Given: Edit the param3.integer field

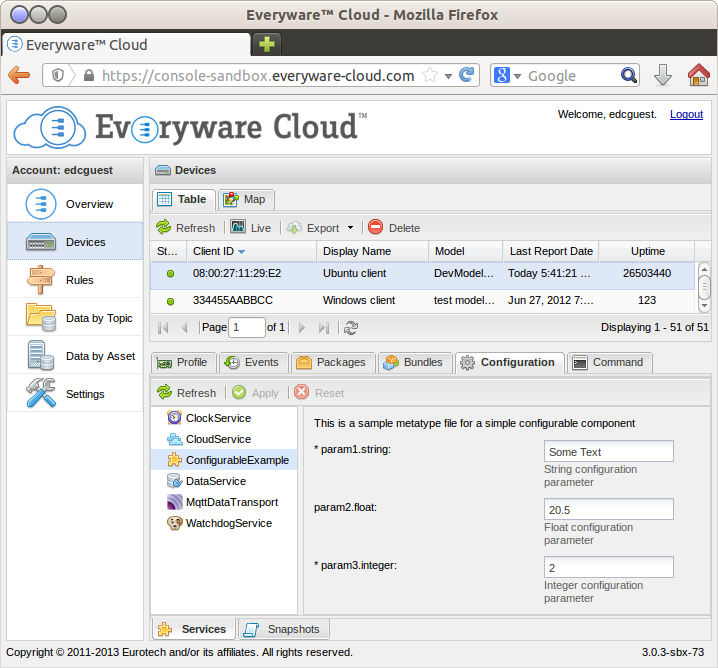Looking at the screenshot, I should [x=609, y=568].
